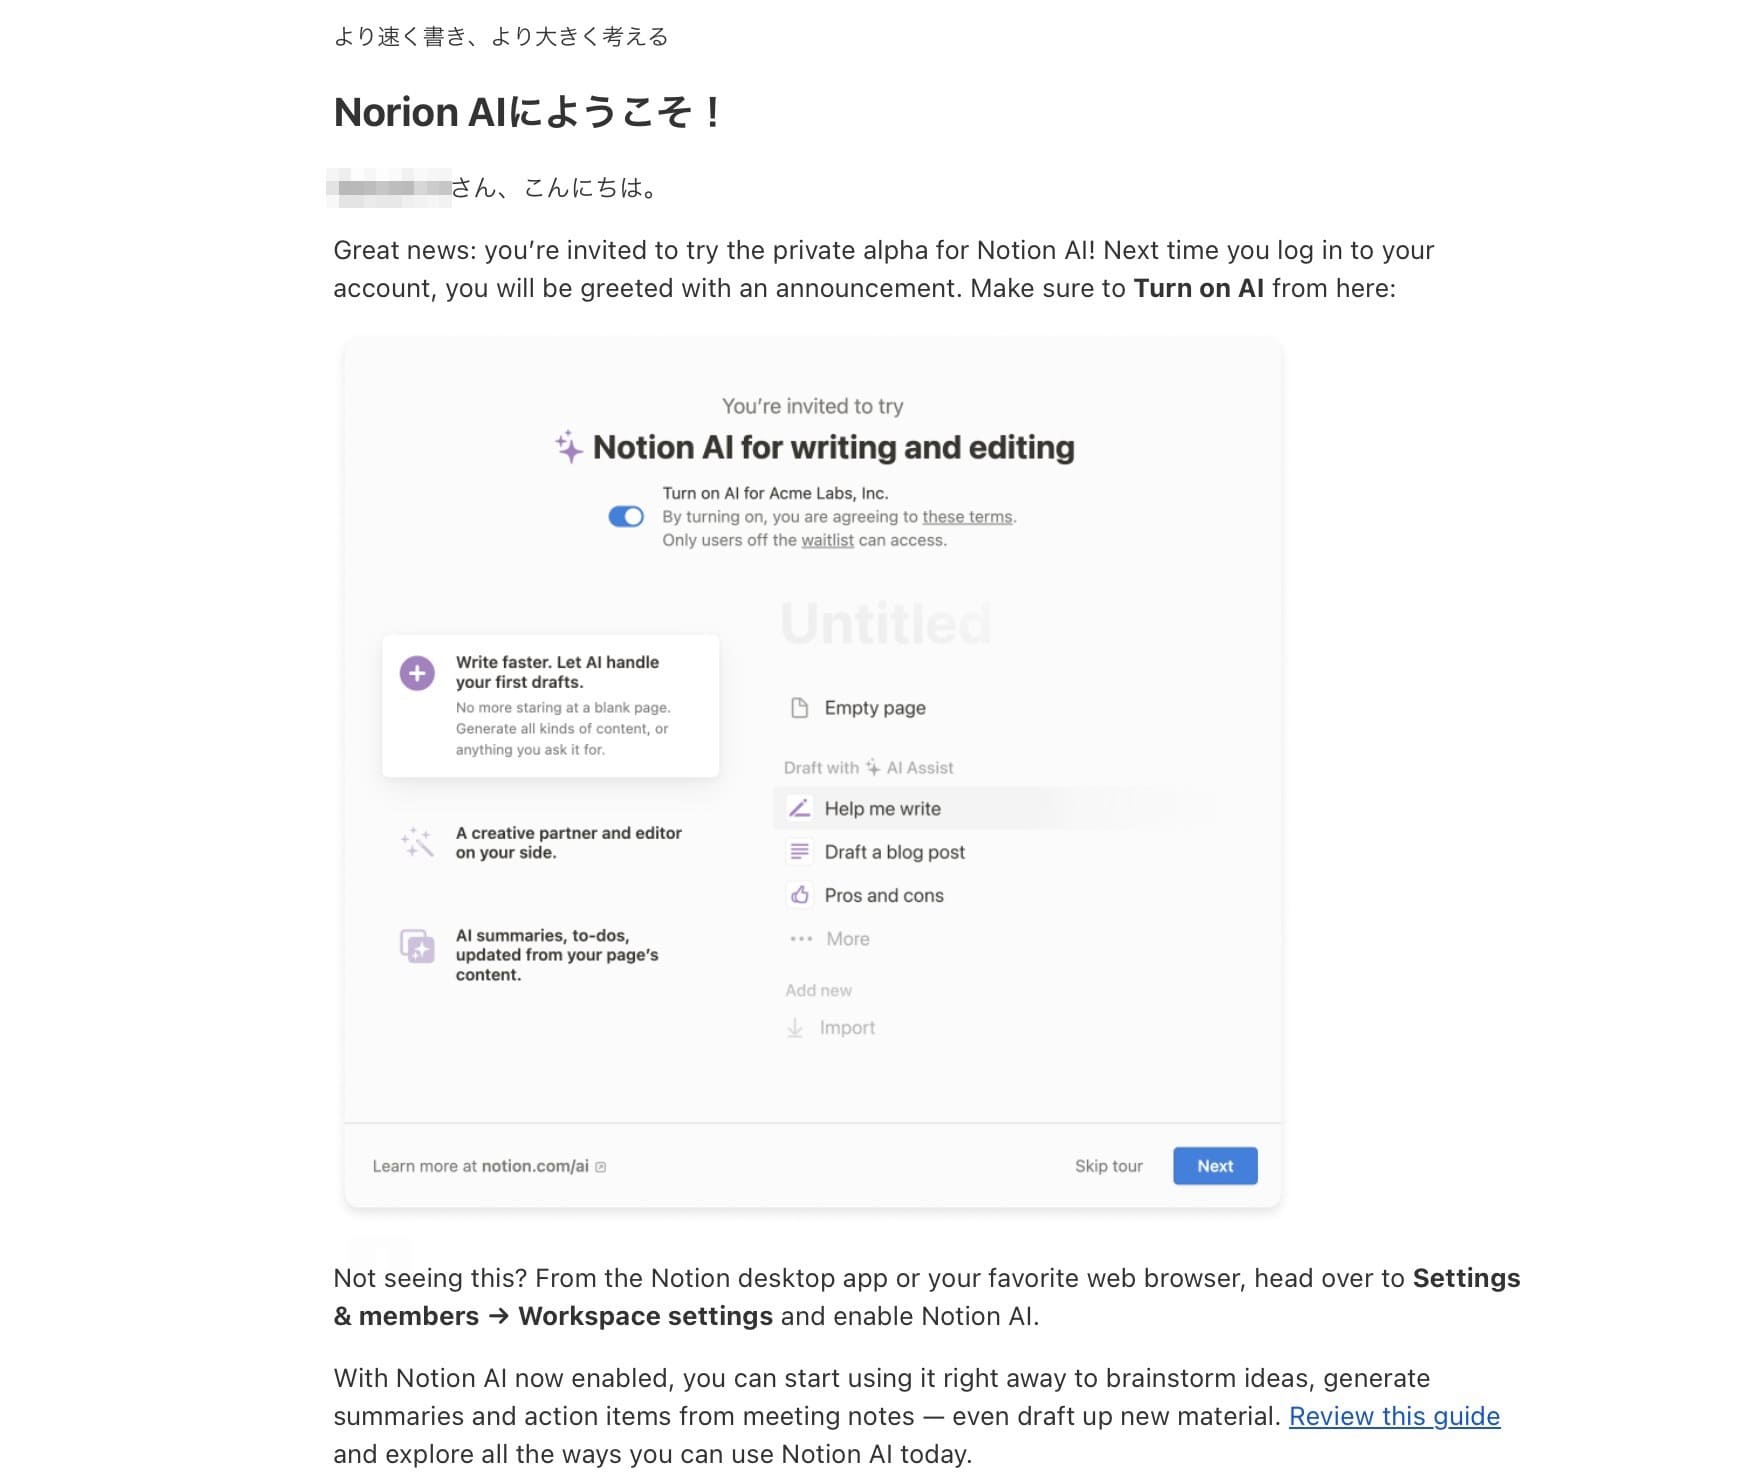Choose Draft a blog post

click(894, 851)
